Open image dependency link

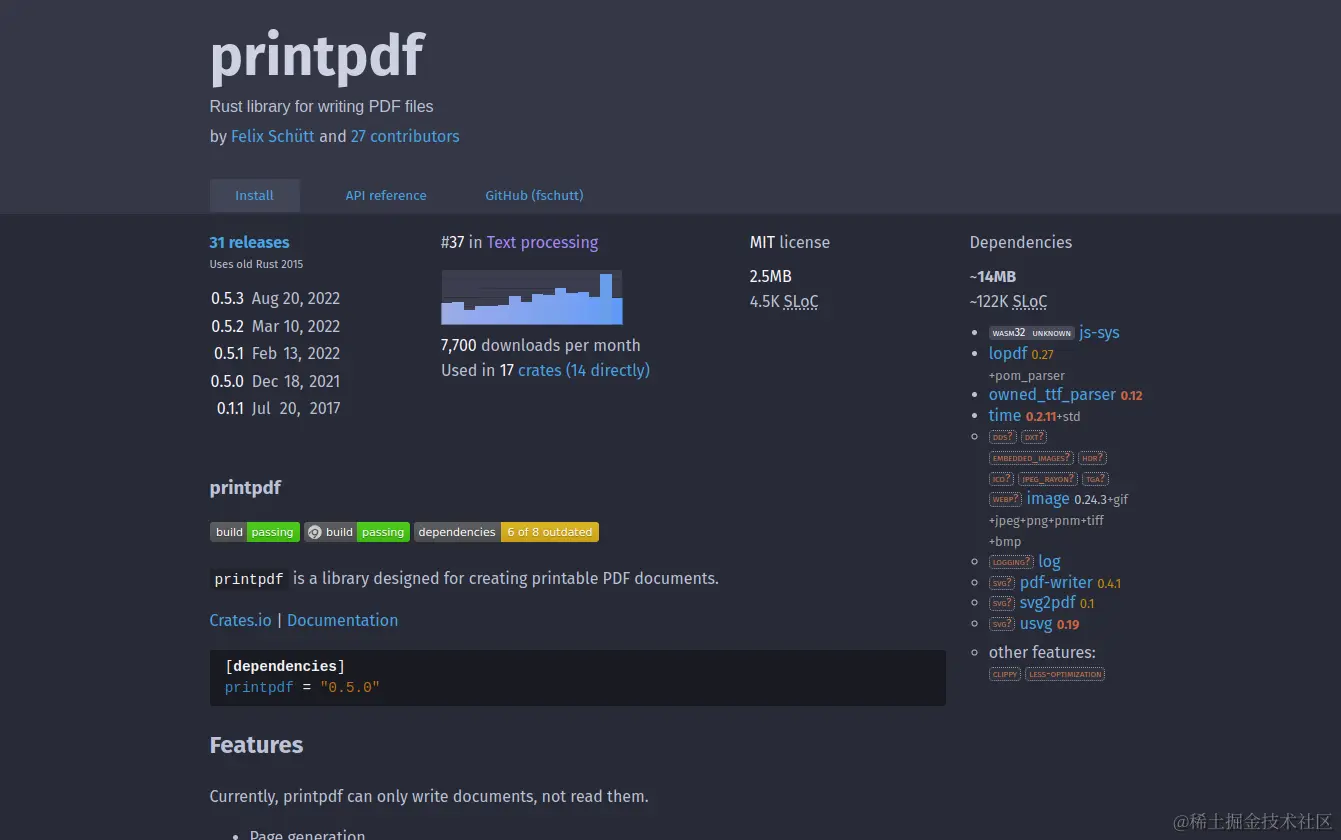click(x=1048, y=498)
